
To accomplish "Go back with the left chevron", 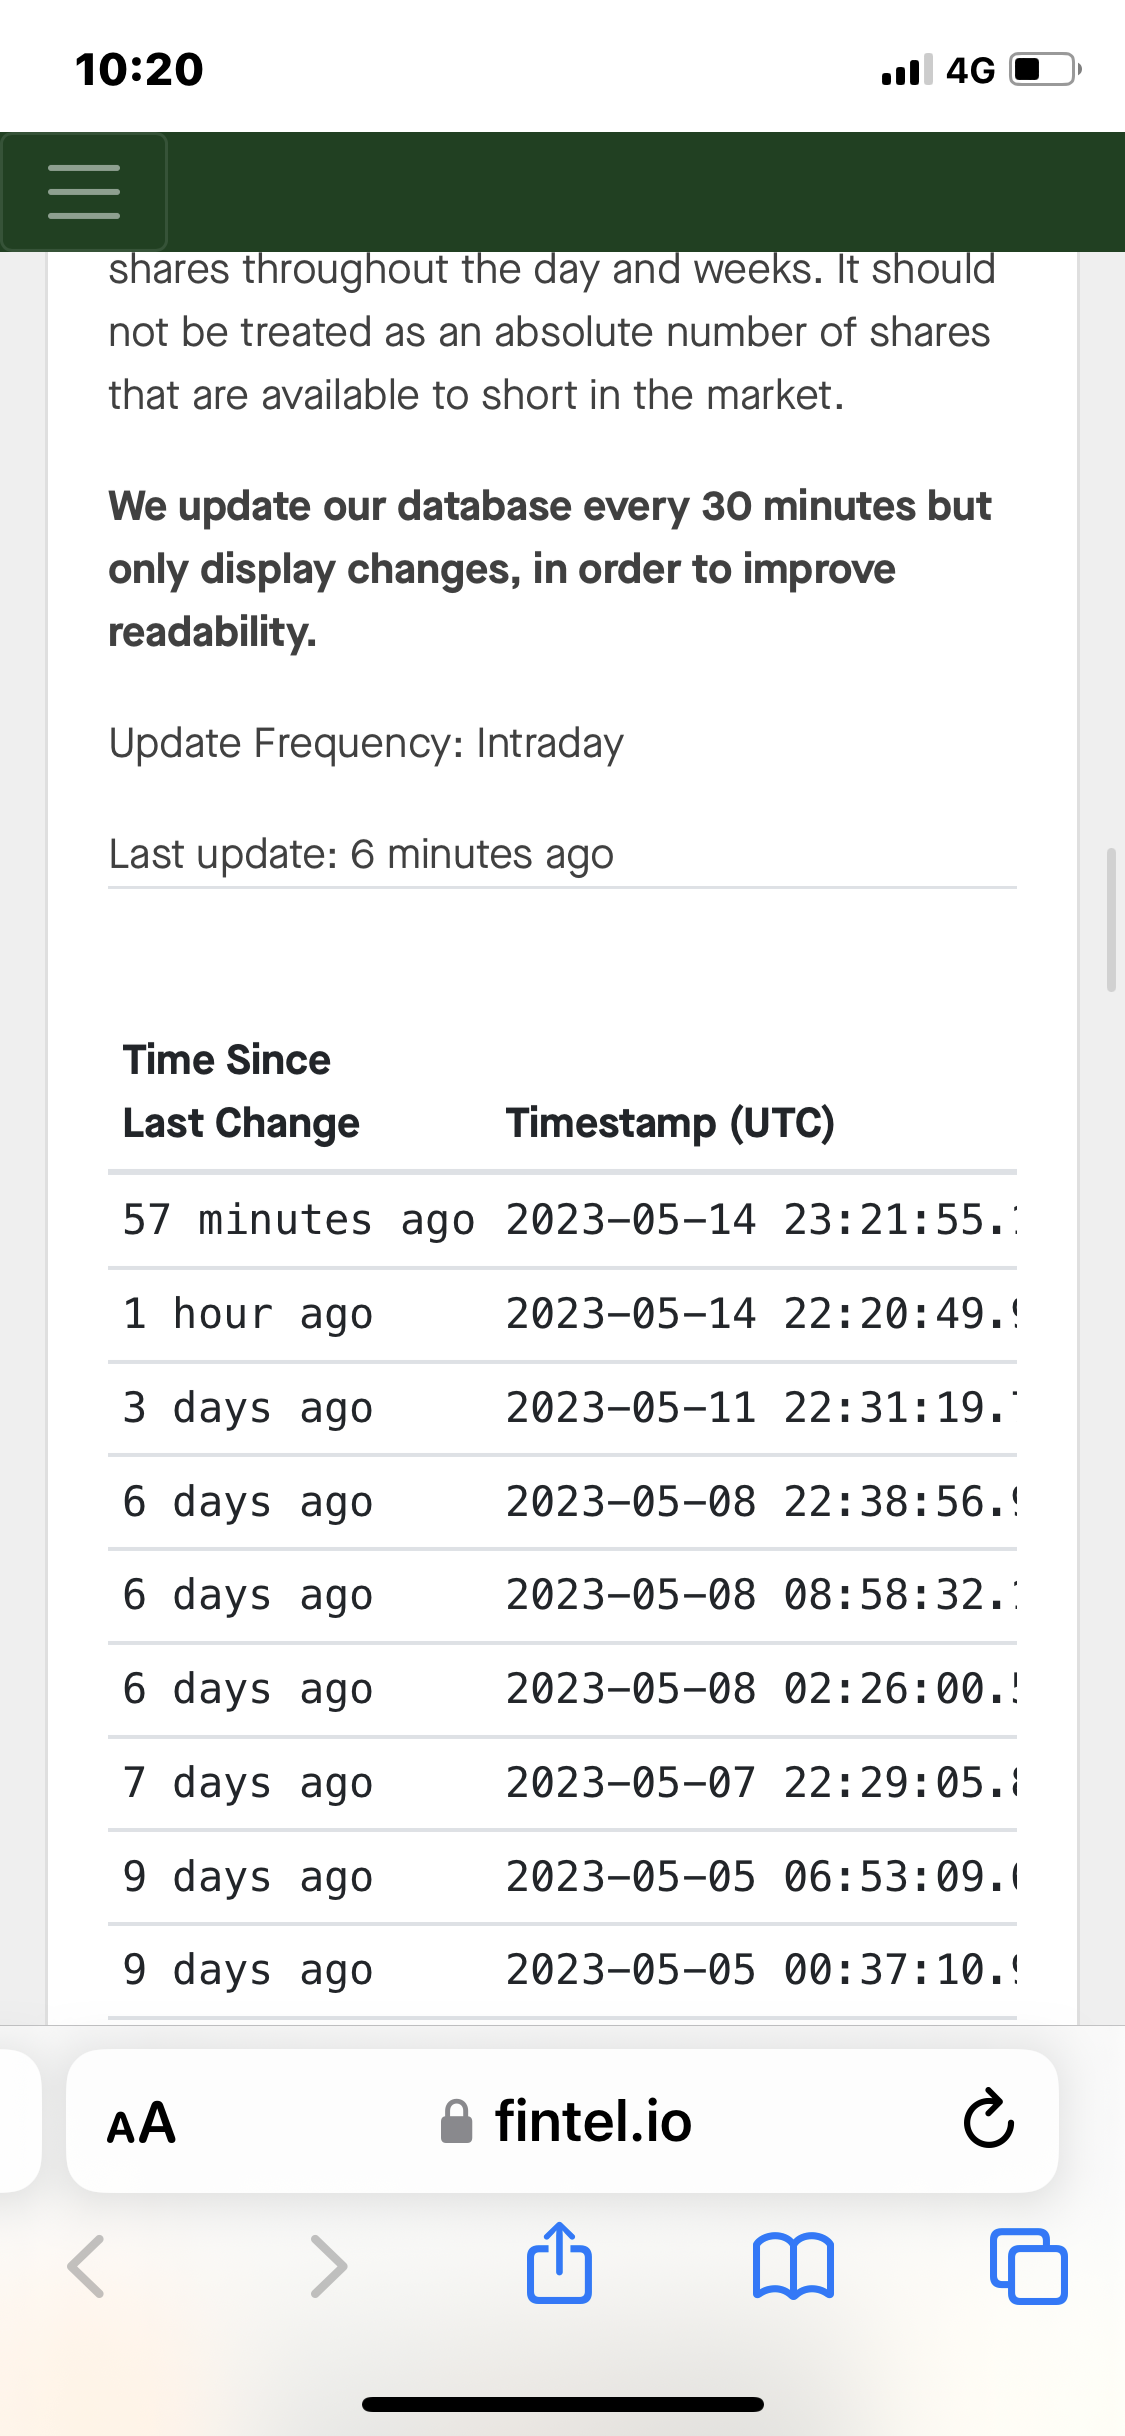I will (86, 2265).
